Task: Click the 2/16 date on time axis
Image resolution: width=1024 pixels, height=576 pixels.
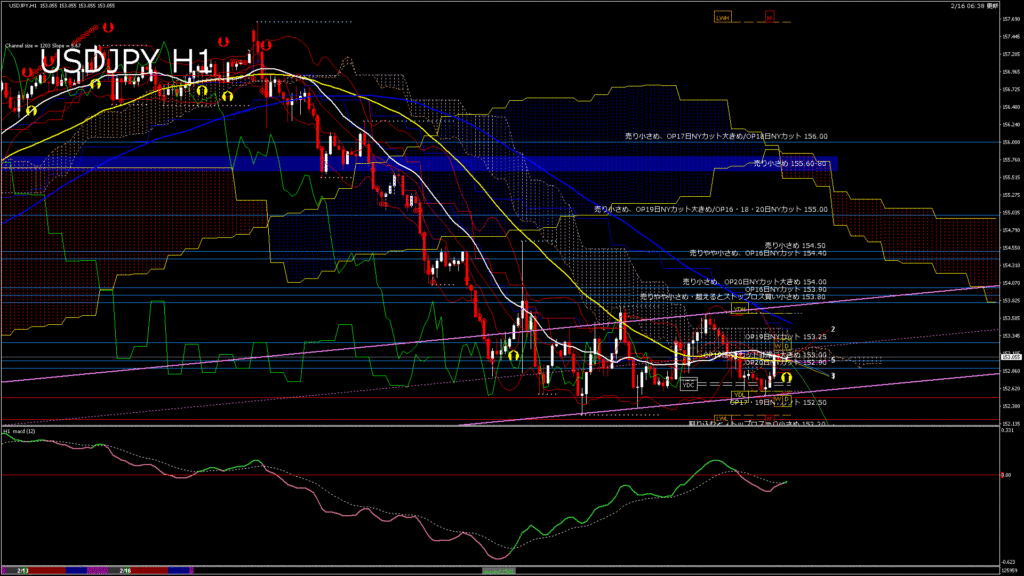Action: click(x=125, y=570)
